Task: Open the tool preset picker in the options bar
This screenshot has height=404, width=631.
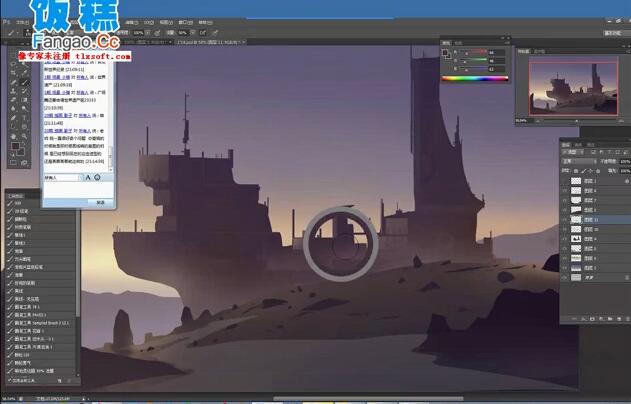Action: pyautogui.click(x=12, y=33)
